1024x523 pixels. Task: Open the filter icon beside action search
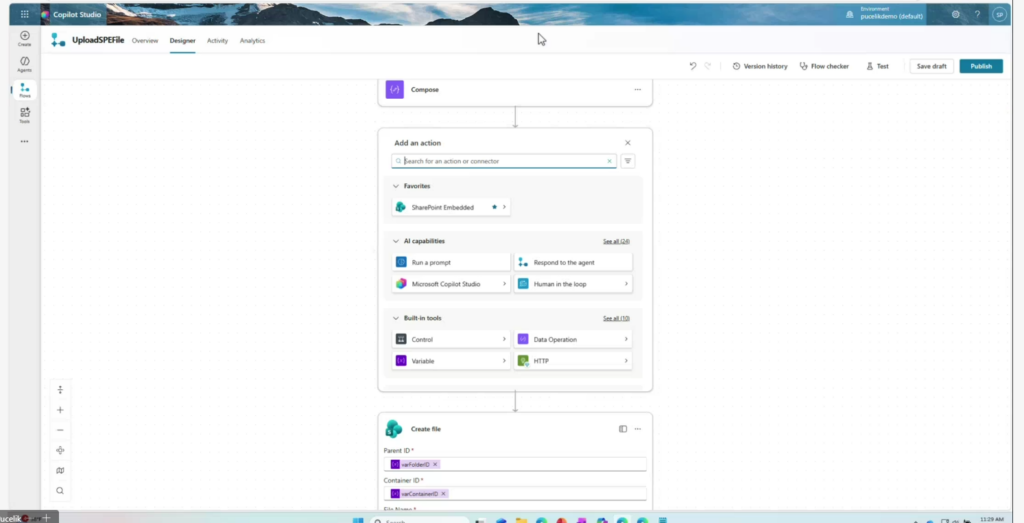[628, 161]
